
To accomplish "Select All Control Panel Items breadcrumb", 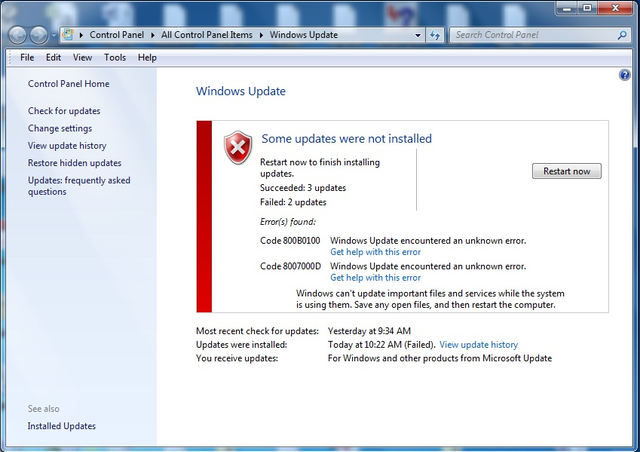I will click(207, 35).
